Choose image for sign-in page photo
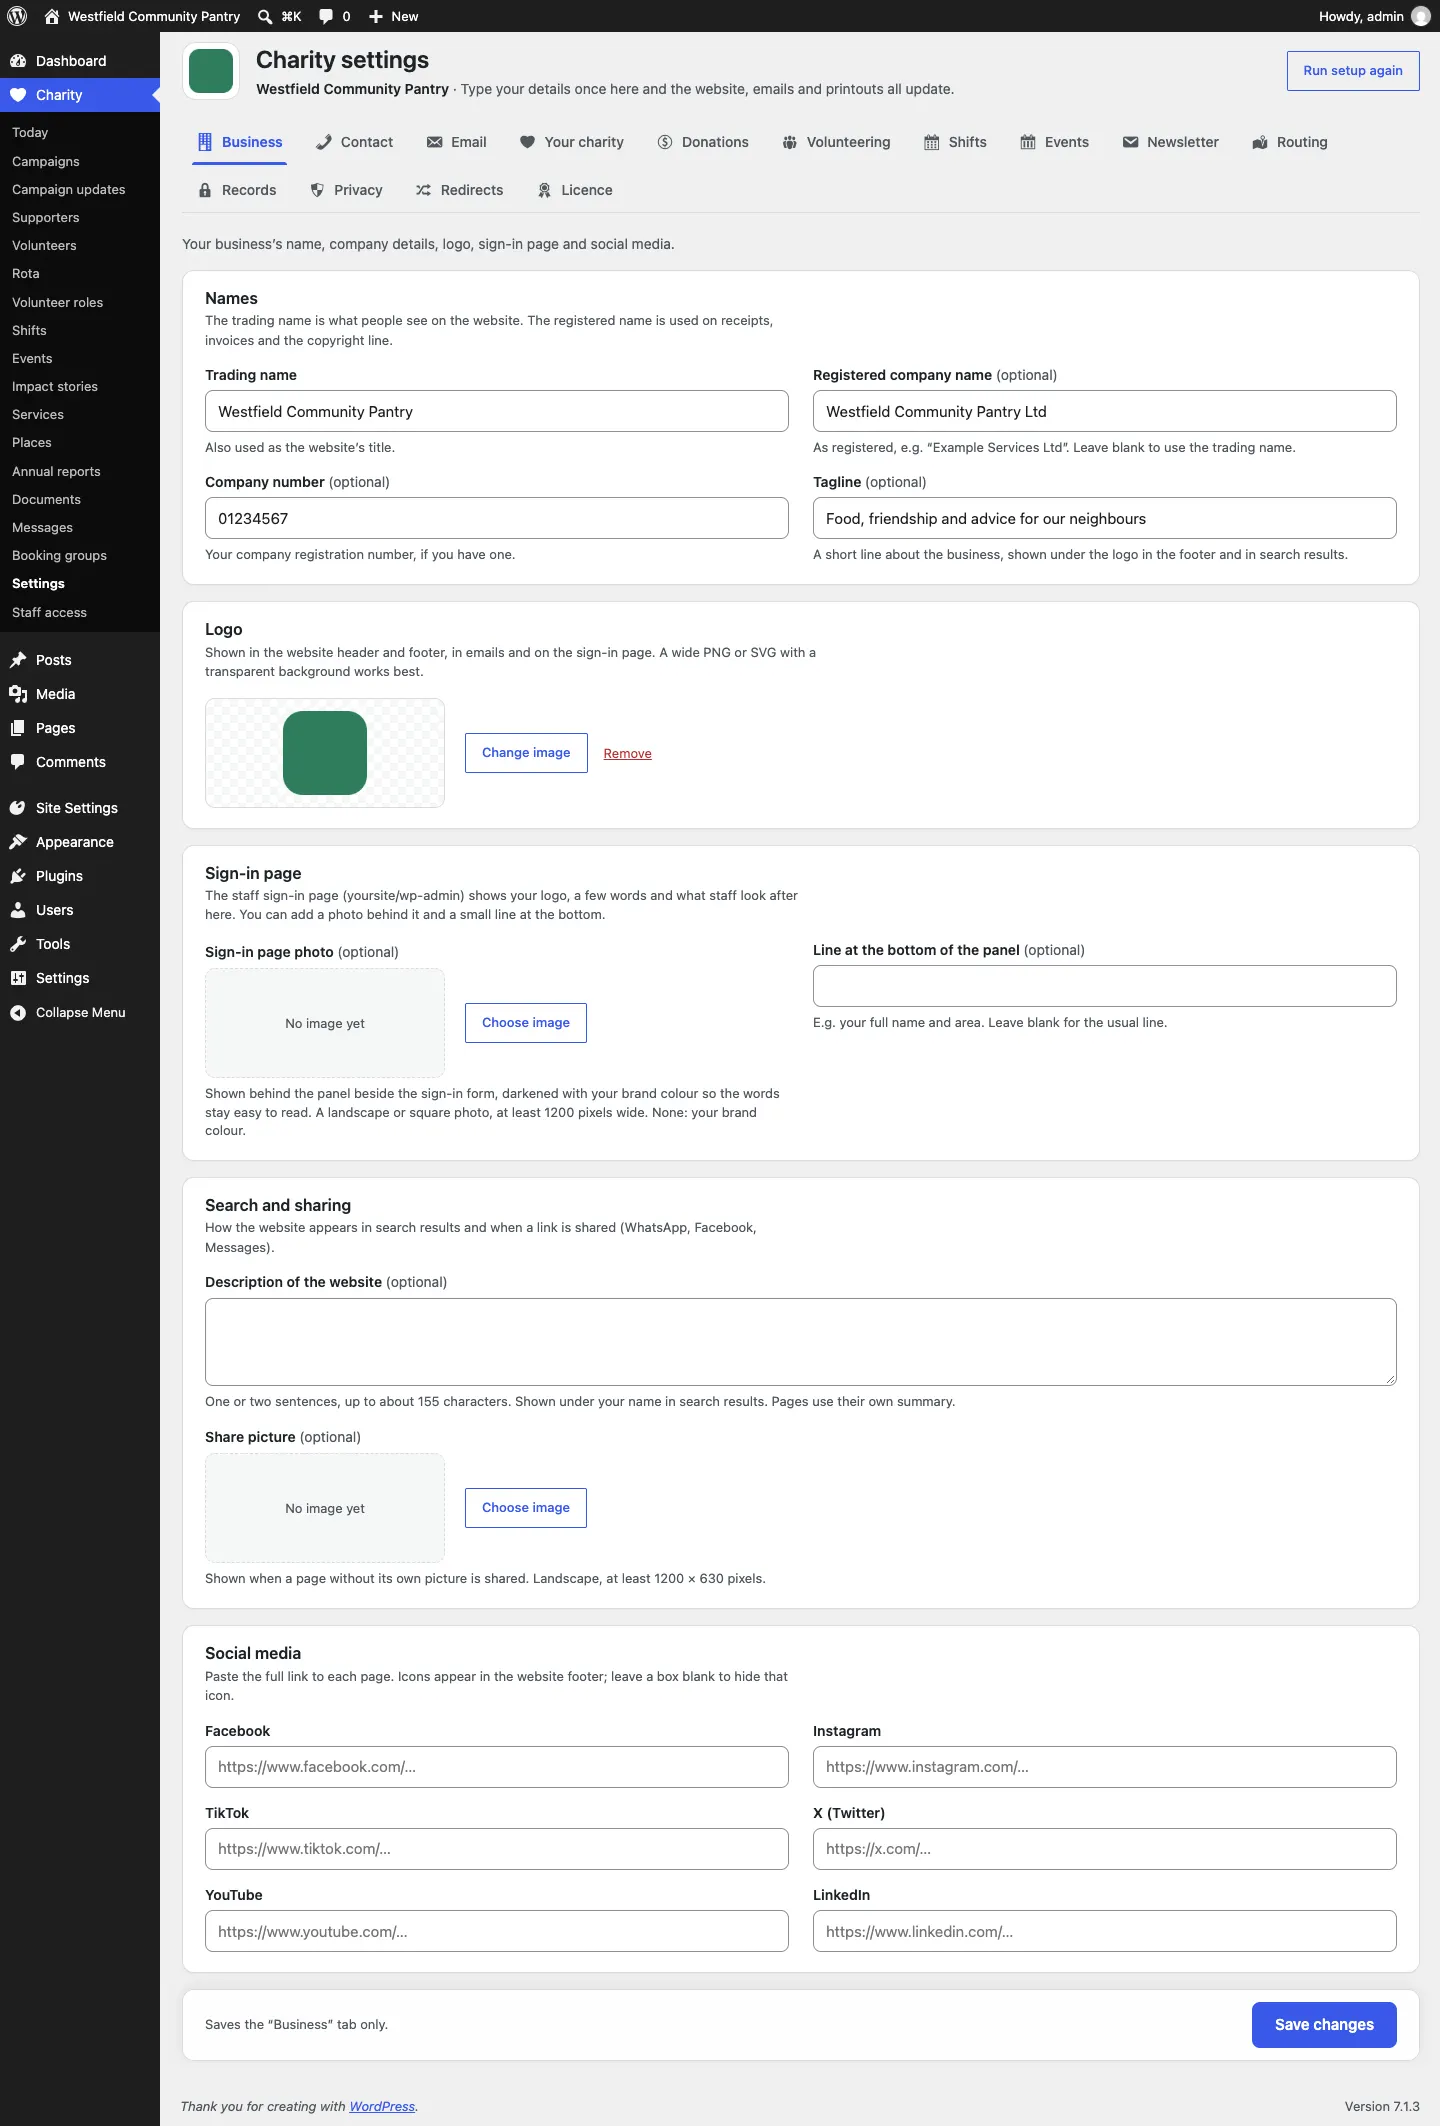The width and height of the screenshot is (1440, 2126). click(526, 1023)
